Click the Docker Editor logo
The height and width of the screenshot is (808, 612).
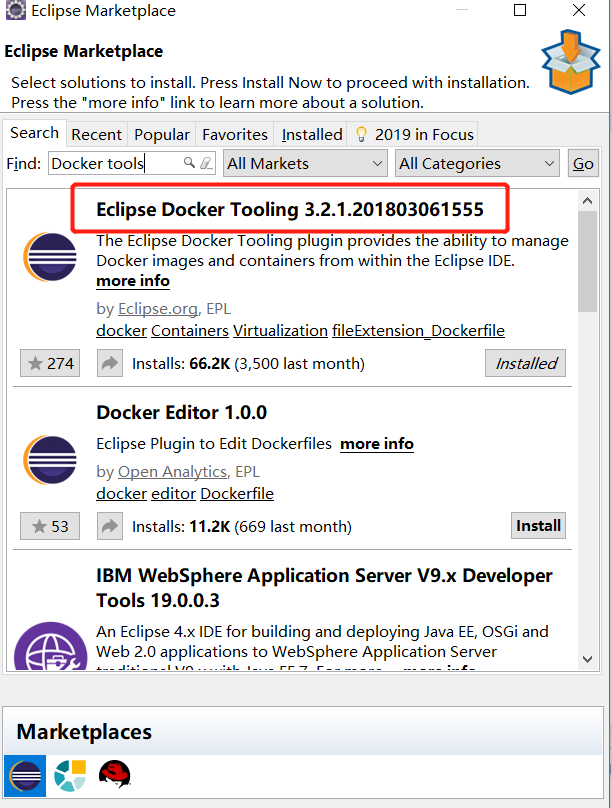pyautogui.click(x=50, y=460)
